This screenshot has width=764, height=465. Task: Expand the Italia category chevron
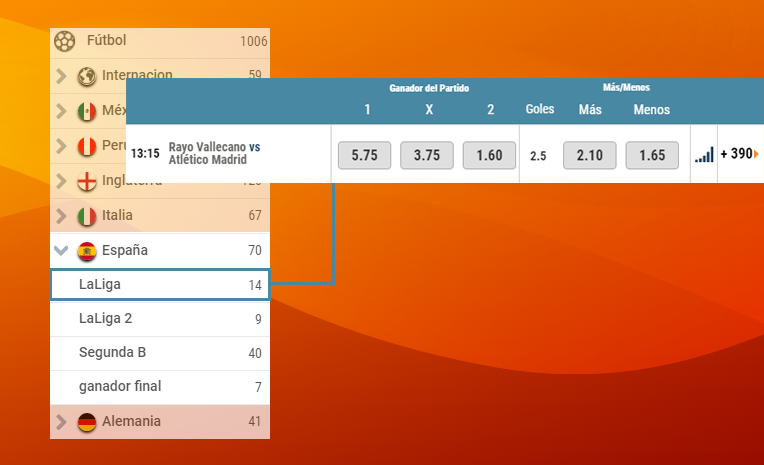[x=61, y=215]
